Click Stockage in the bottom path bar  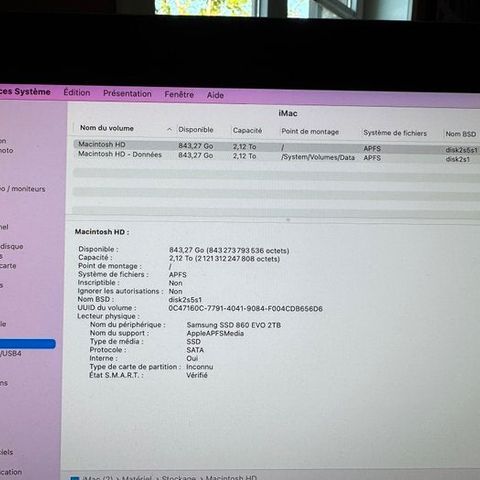click(x=179, y=478)
